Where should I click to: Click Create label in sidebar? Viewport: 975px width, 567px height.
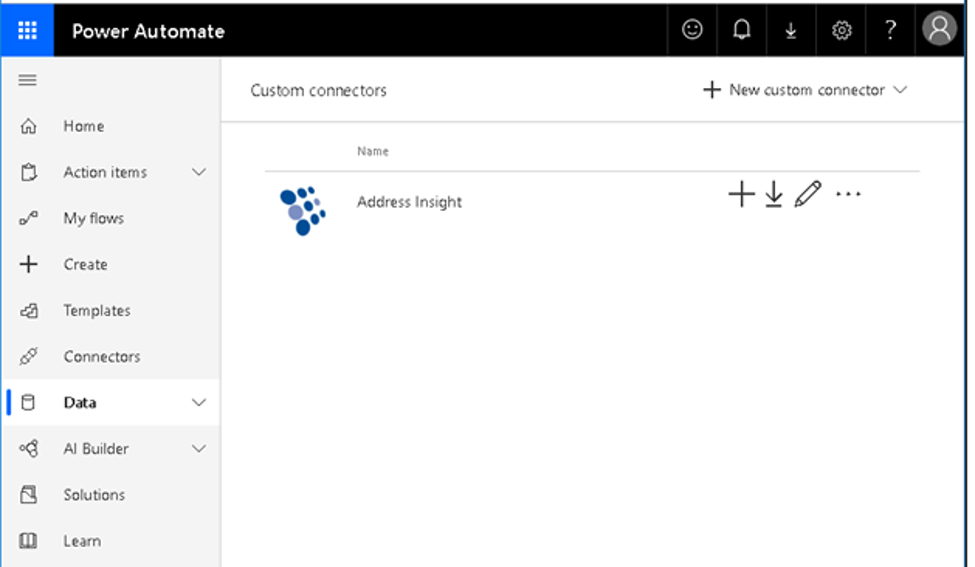[85, 264]
